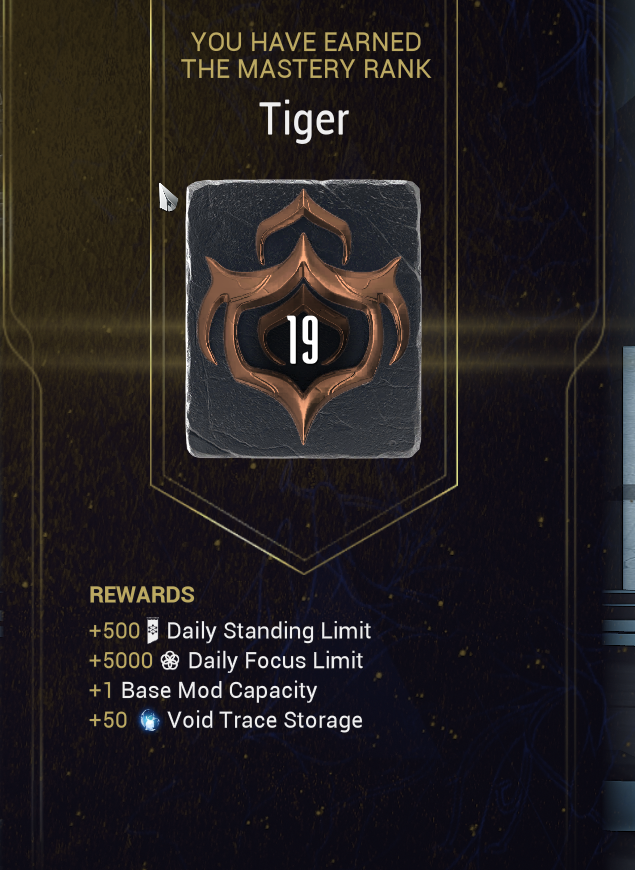
Task: Click THE MASTERY RANK heading text
Action: click(306, 69)
